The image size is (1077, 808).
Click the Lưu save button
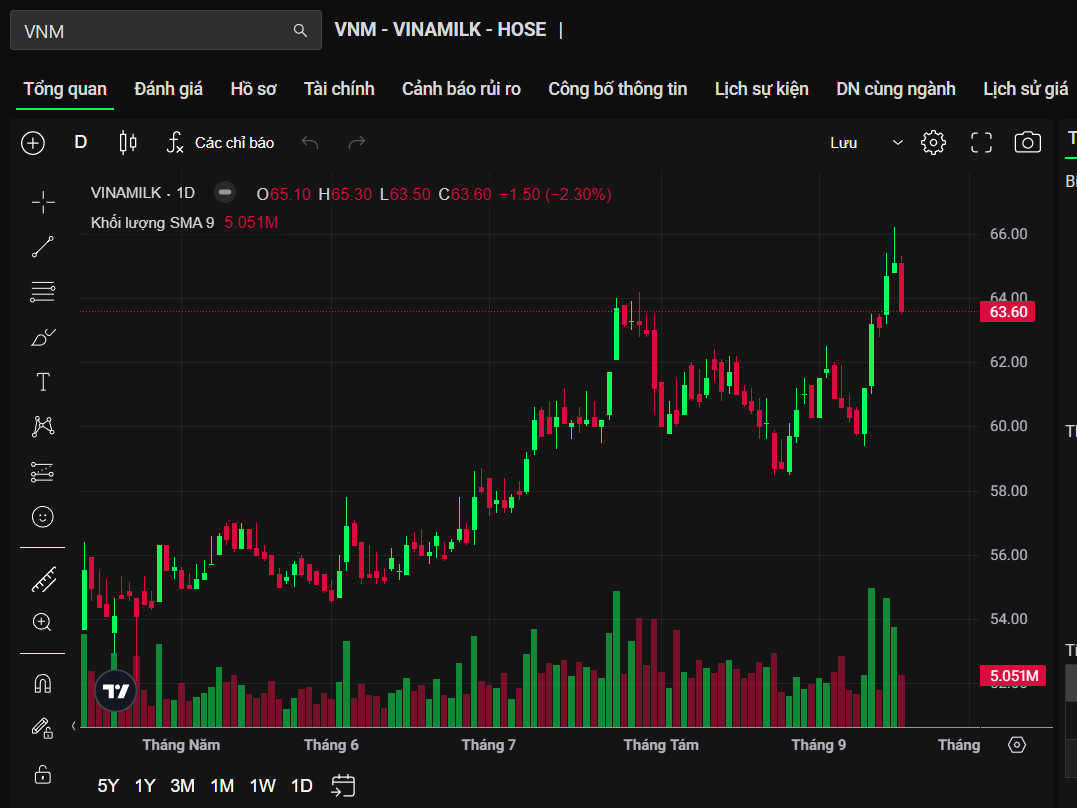coord(843,143)
